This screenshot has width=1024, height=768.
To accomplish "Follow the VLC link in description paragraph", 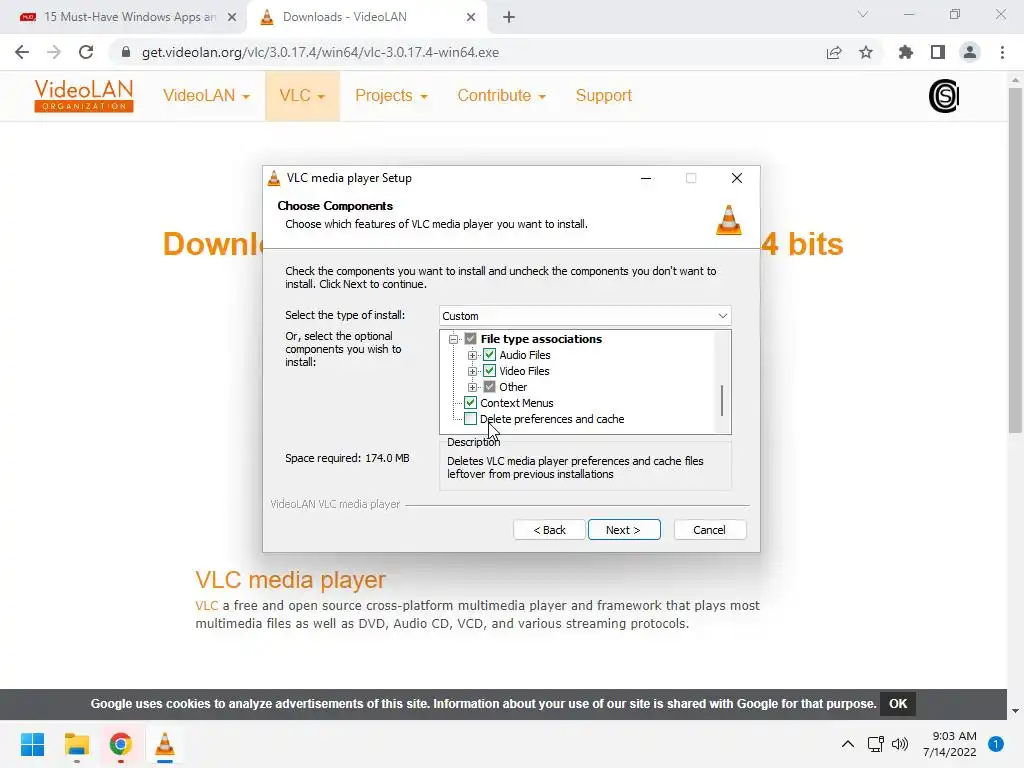I will (206, 605).
